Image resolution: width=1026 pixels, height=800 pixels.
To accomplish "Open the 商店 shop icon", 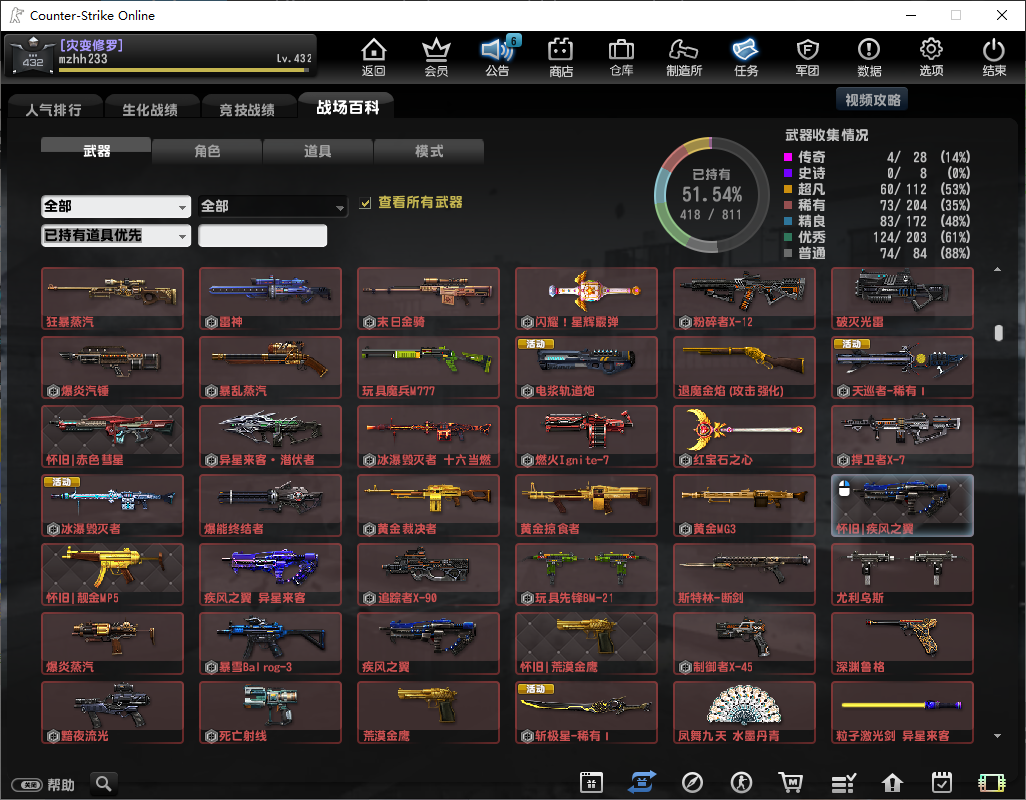I will 561,57.
